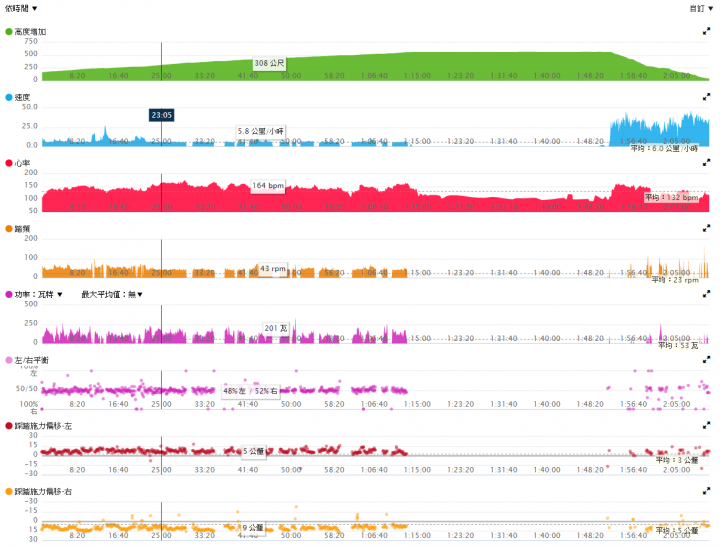This screenshot has width=720, height=547.
Task: Toggle the green 高度增加 series legend
Action: pos(26,32)
